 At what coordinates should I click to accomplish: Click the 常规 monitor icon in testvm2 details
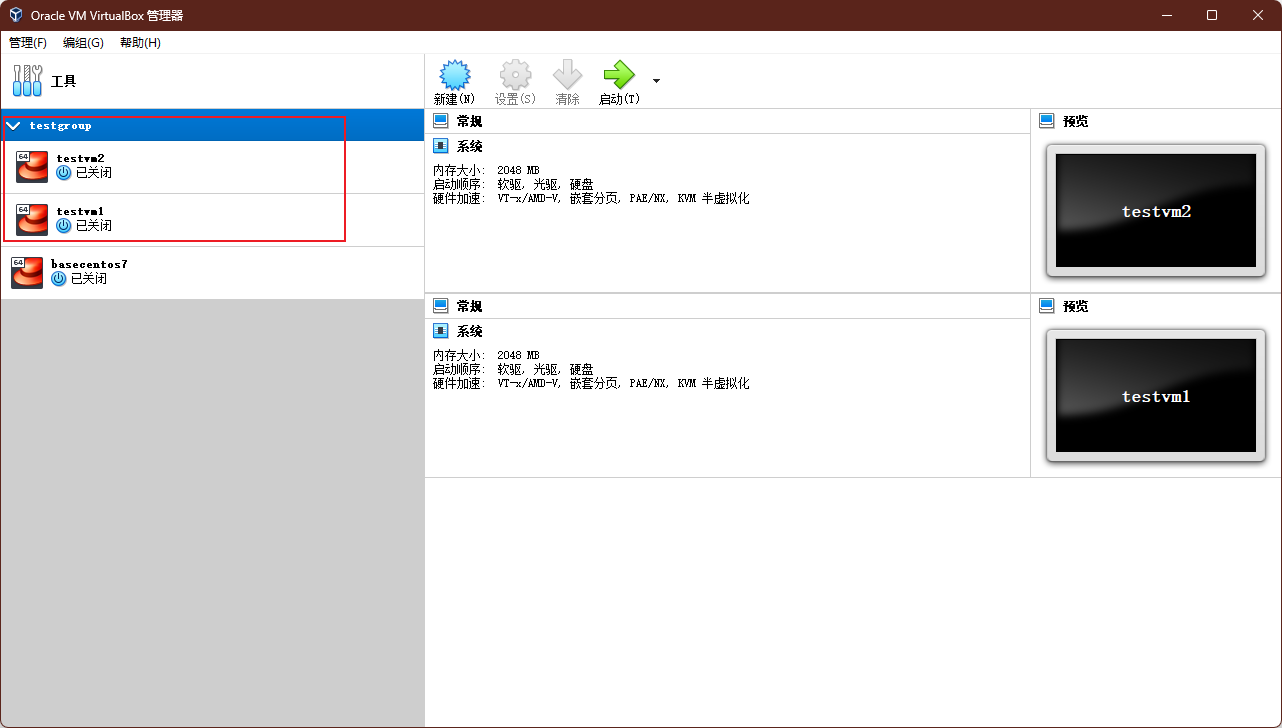(440, 121)
